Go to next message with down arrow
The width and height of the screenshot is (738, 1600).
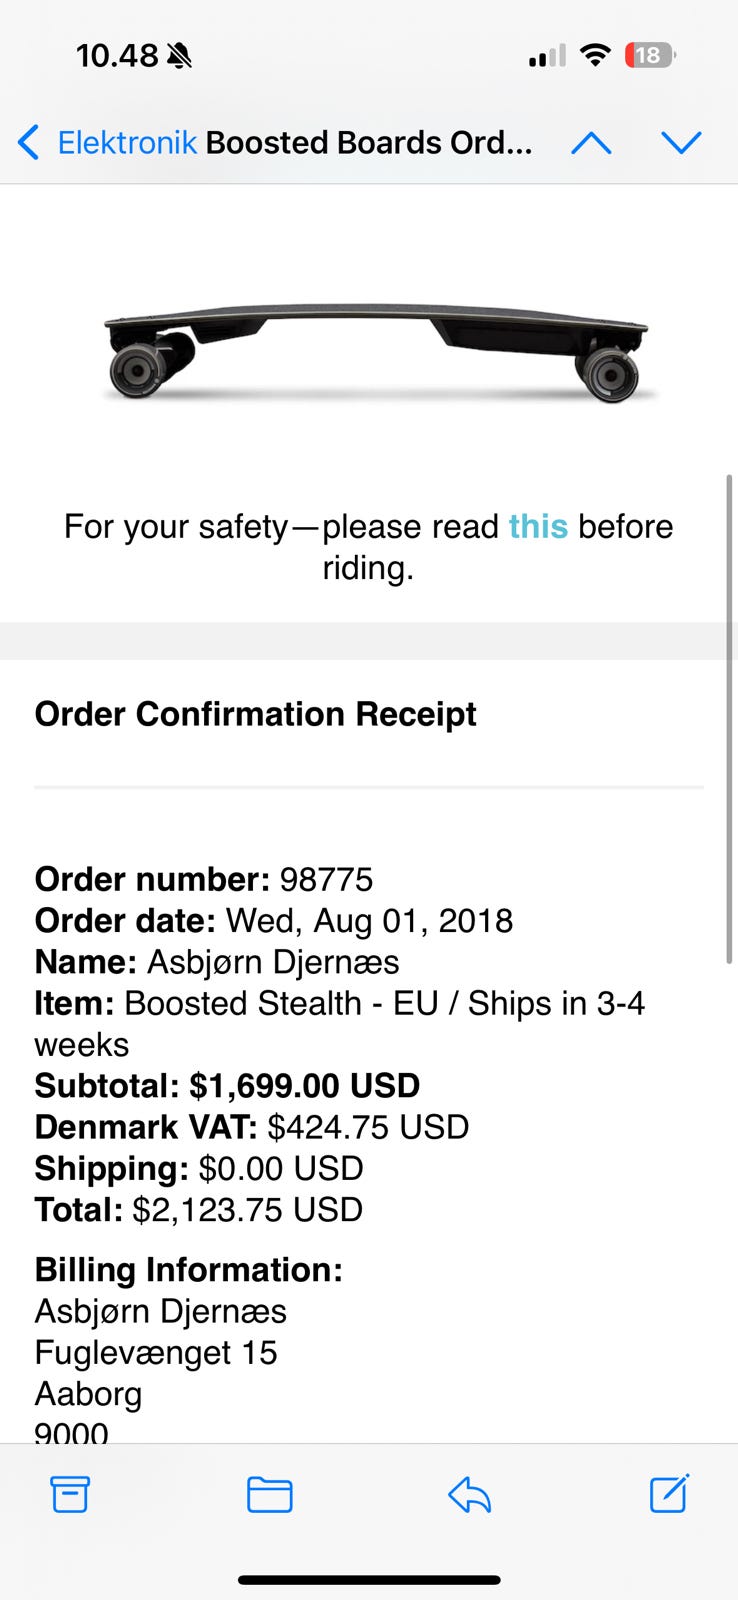coord(681,143)
